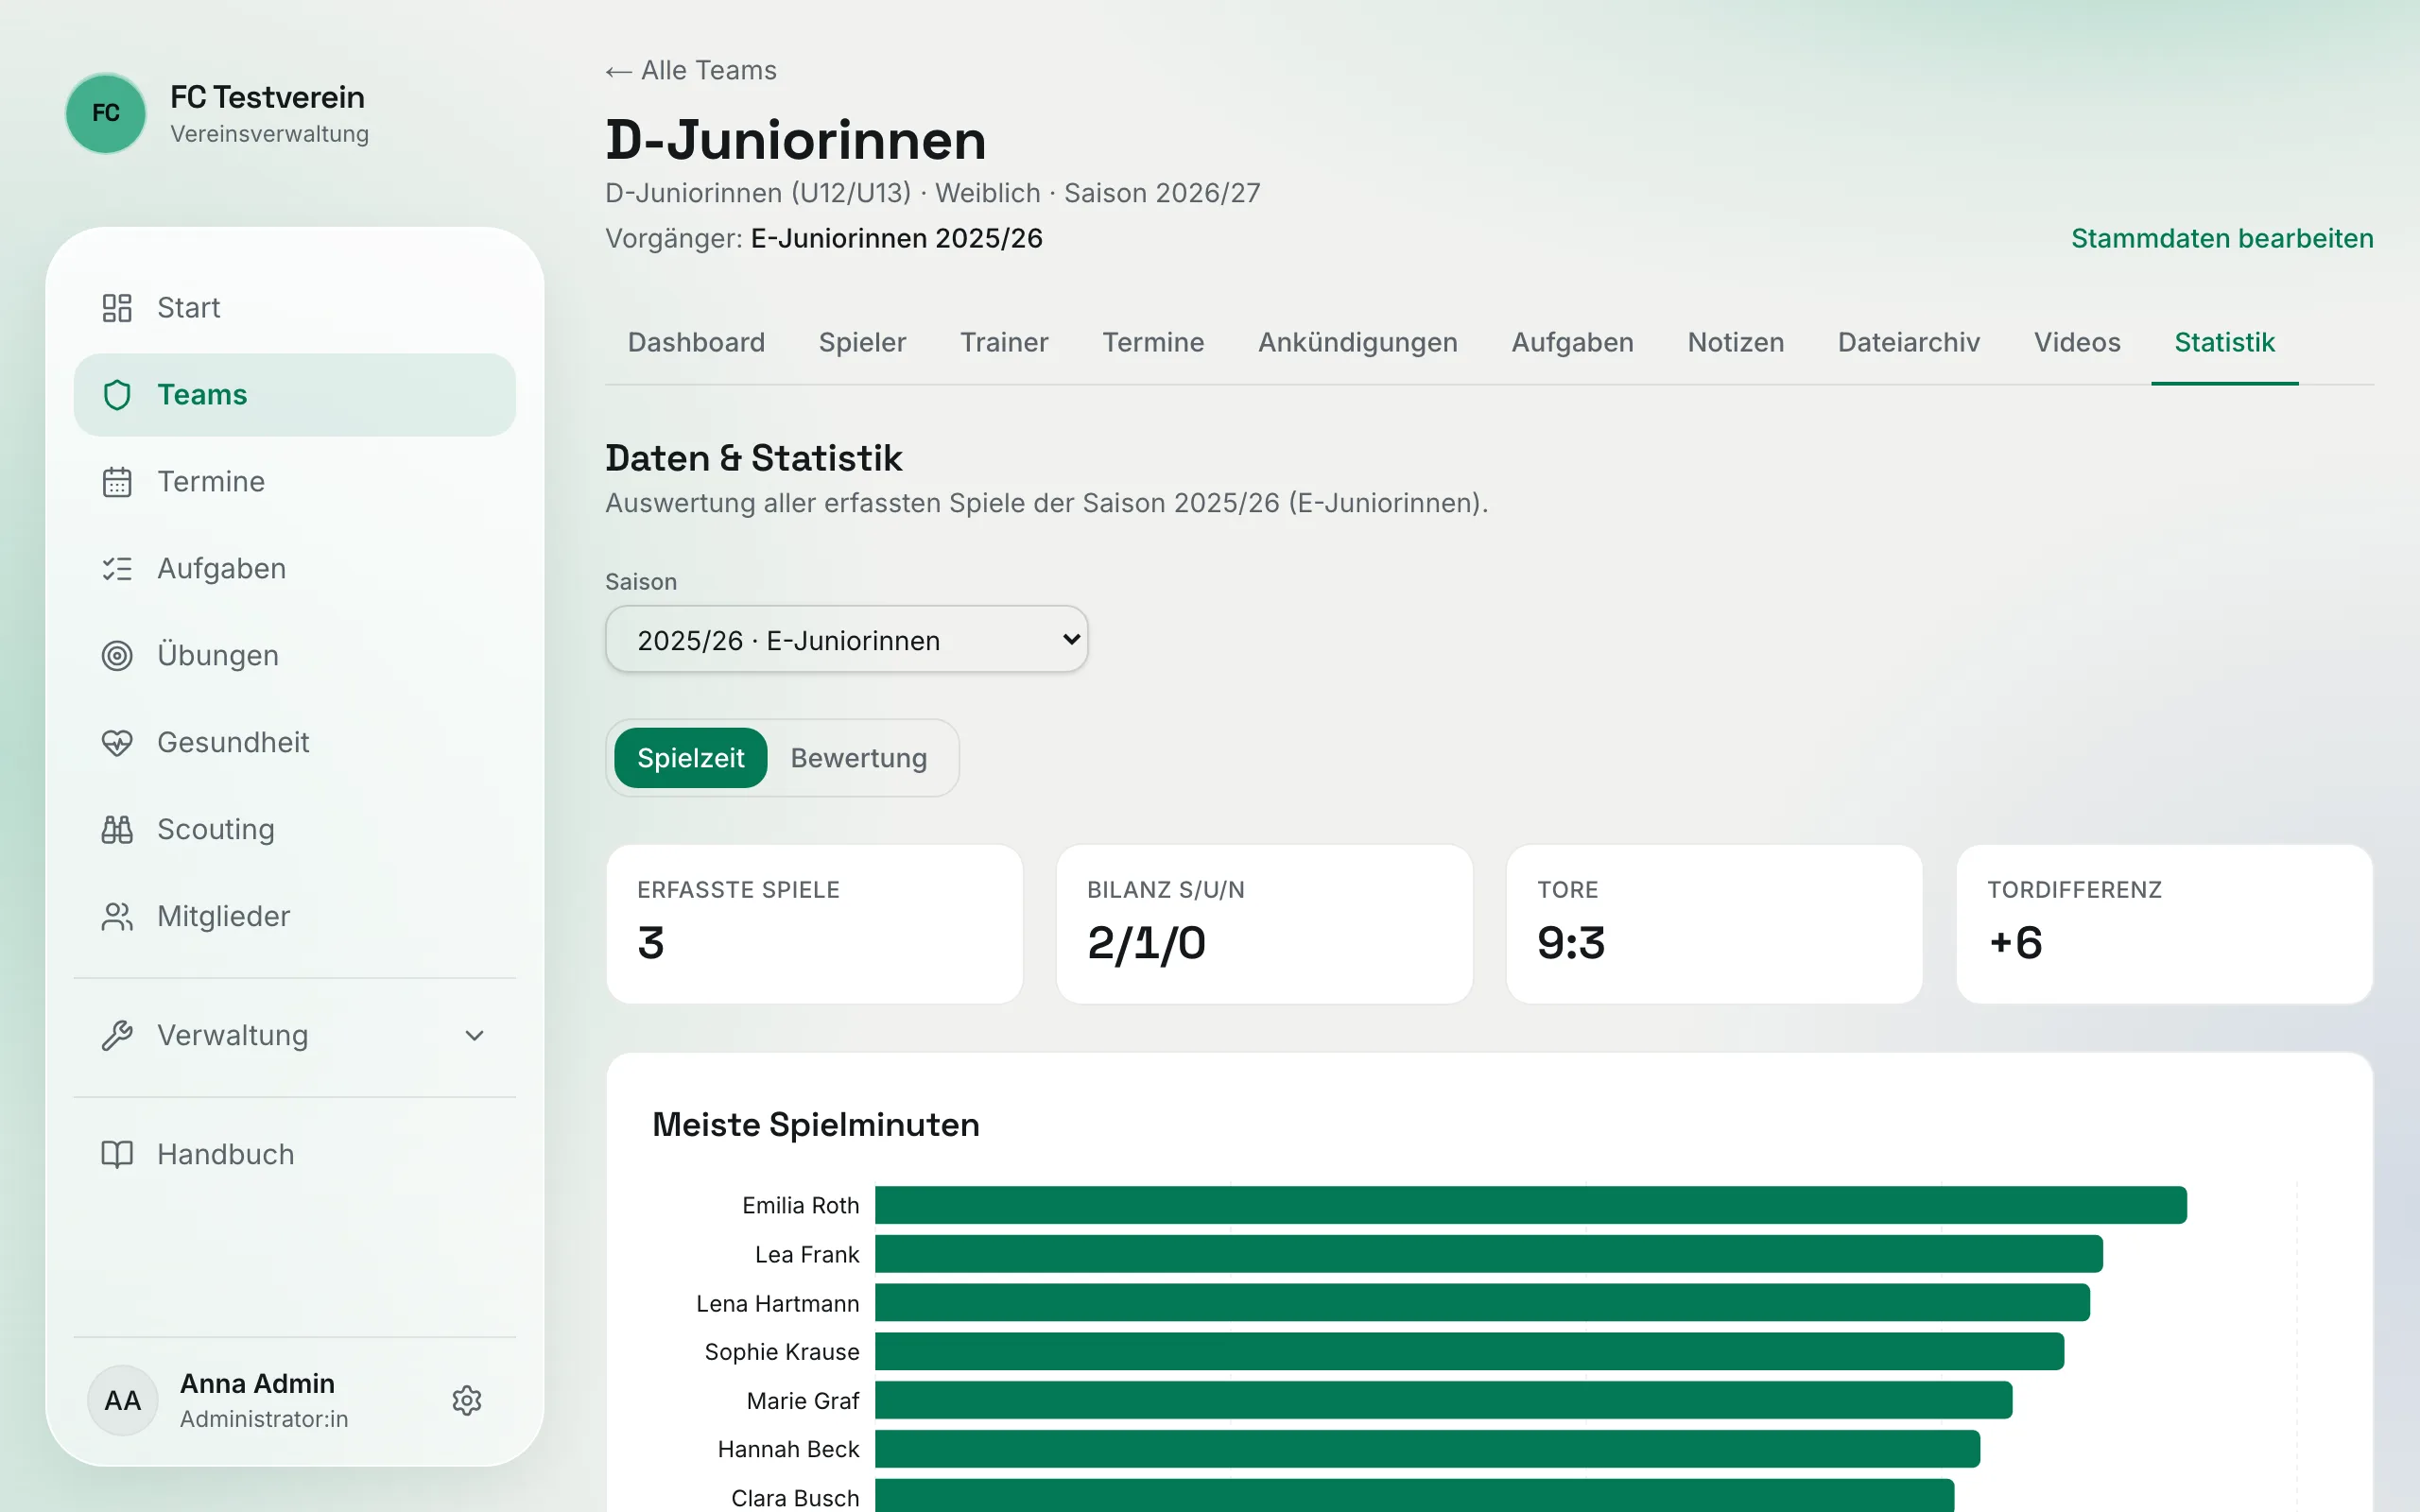Open settings via the gear icon

tap(467, 1401)
